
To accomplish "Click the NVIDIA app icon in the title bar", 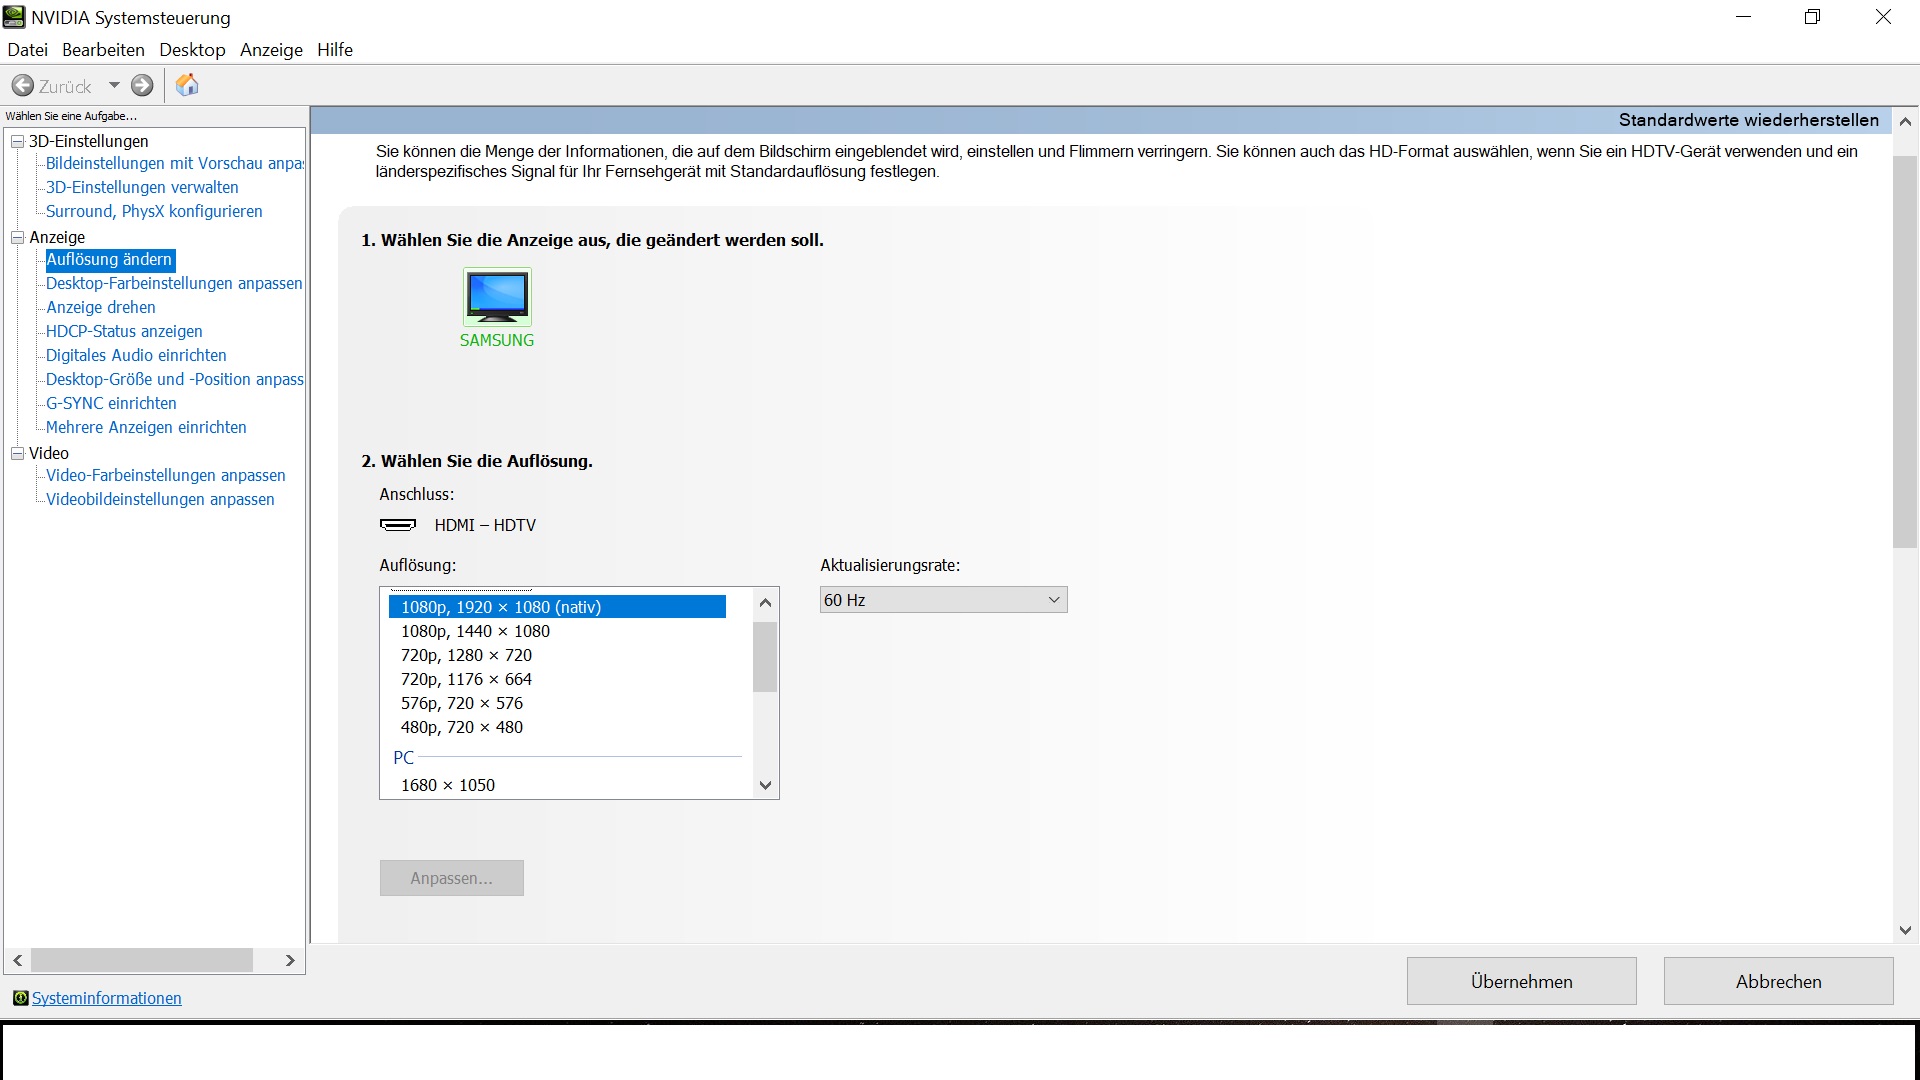I will coord(14,17).
